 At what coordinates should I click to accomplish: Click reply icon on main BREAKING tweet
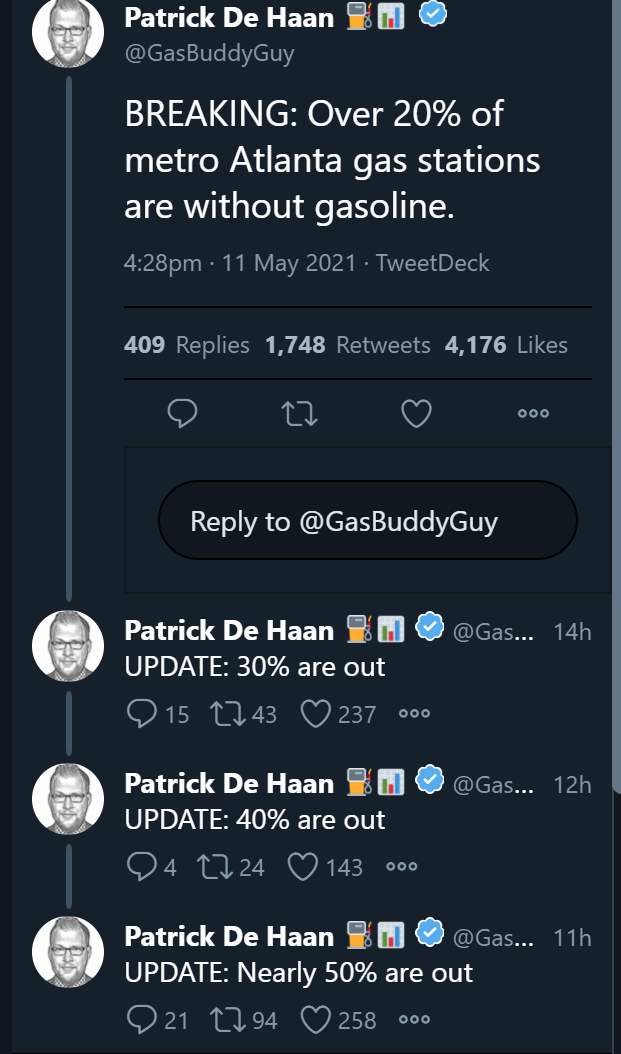point(182,413)
